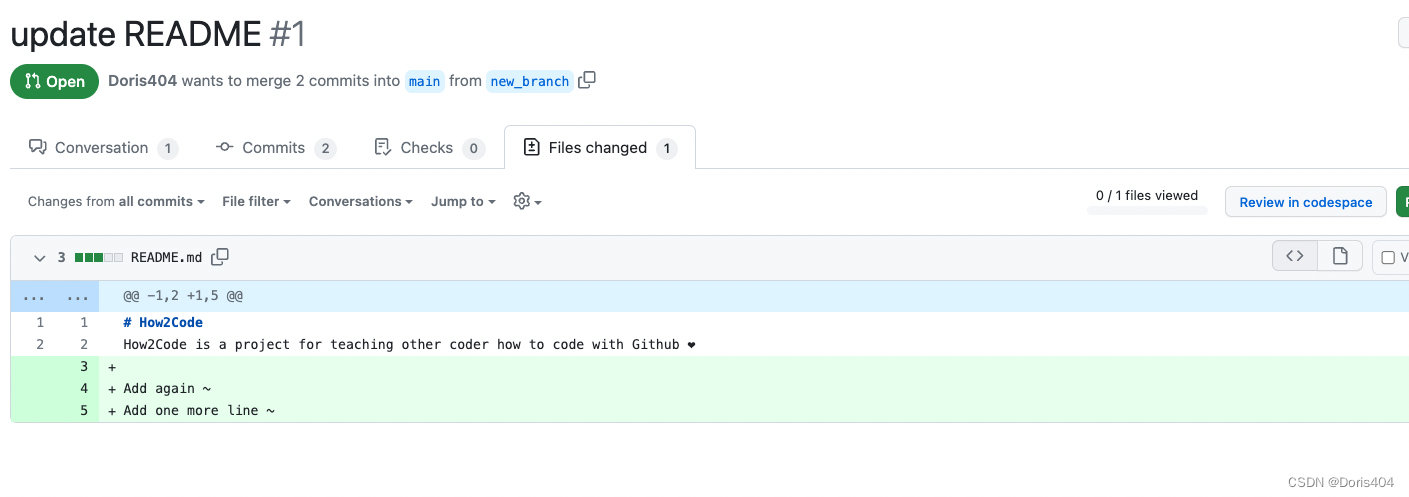1409x497 pixels.
Task: Open the new_branch branch link
Action: (529, 81)
